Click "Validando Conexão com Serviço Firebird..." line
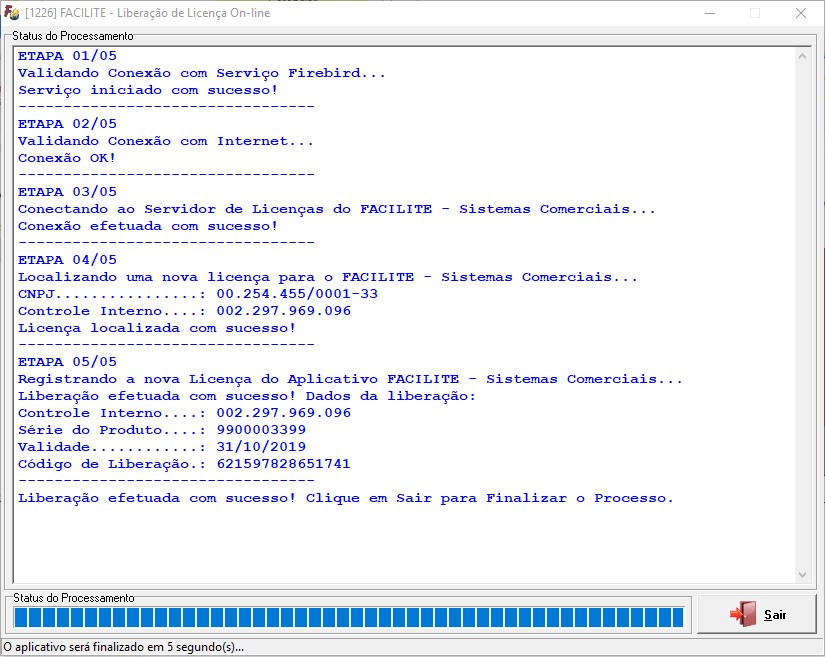 pos(202,73)
